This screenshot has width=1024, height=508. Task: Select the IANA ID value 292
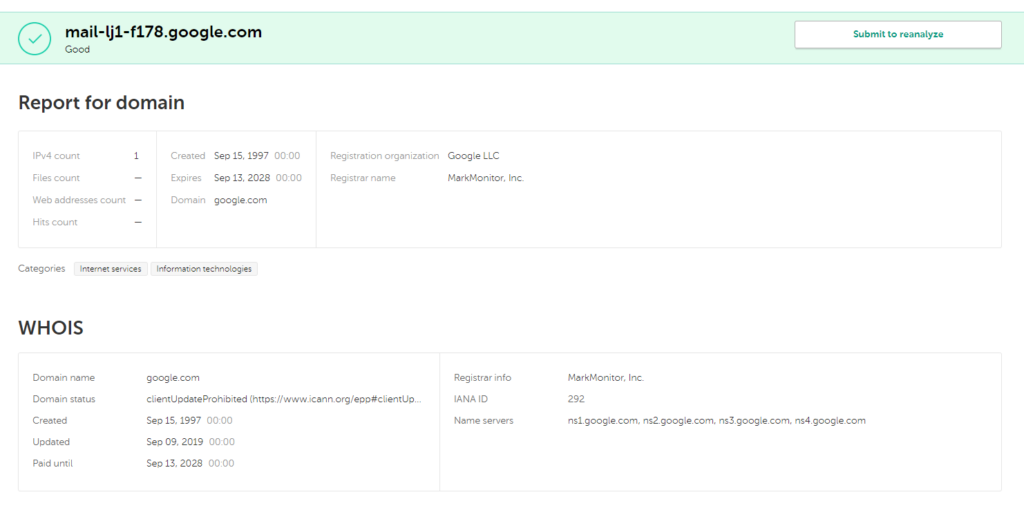tap(576, 399)
